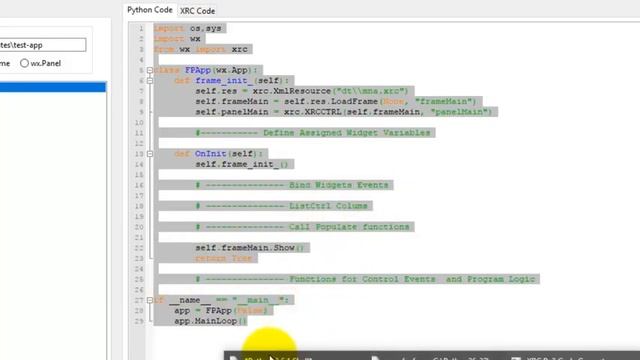Click the 'from wx import xrc' line
Viewport: 640px width, 360px height.
pos(201,49)
